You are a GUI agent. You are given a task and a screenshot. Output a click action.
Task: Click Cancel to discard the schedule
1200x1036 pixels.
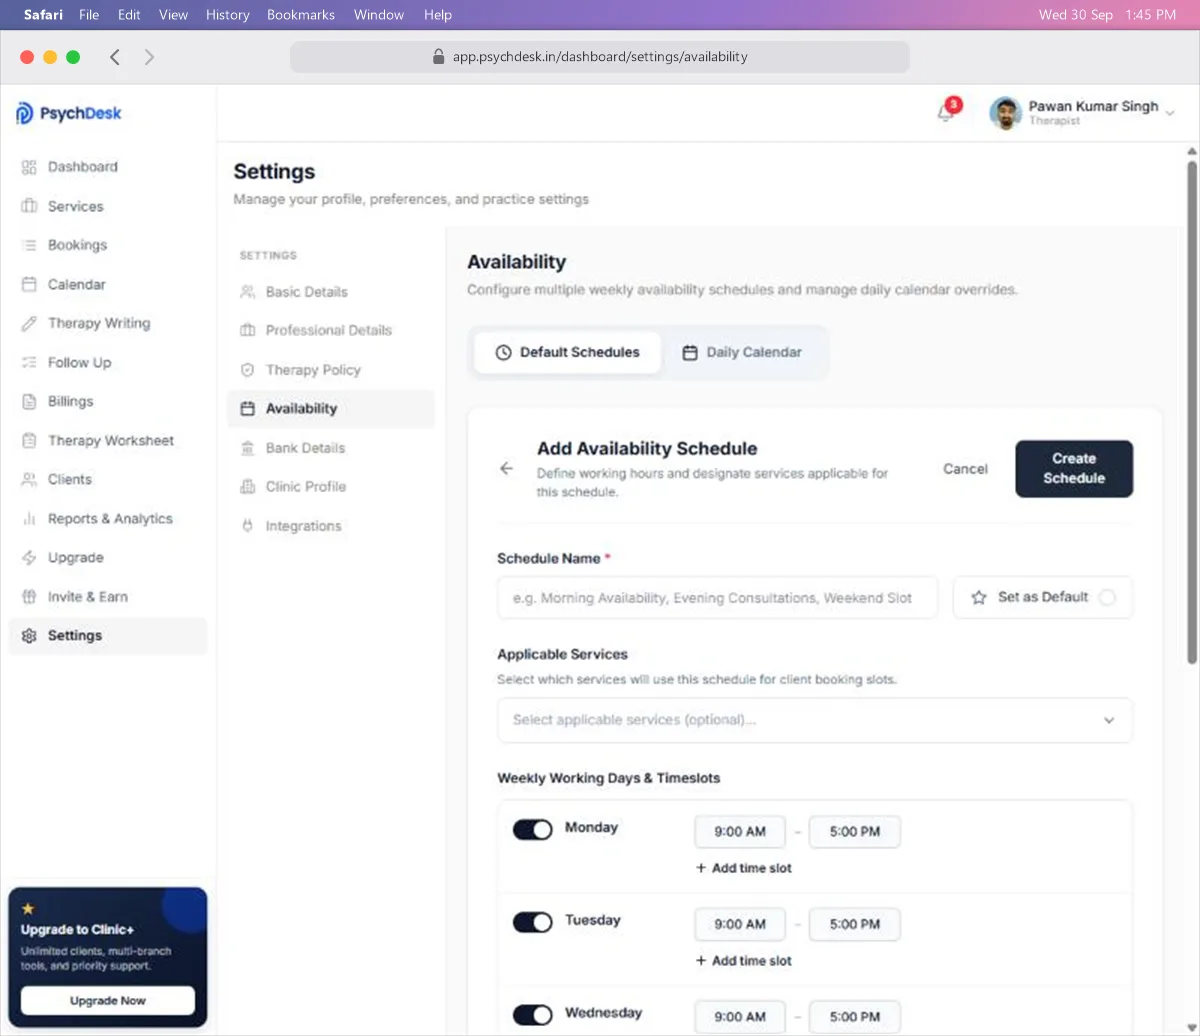pos(965,468)
